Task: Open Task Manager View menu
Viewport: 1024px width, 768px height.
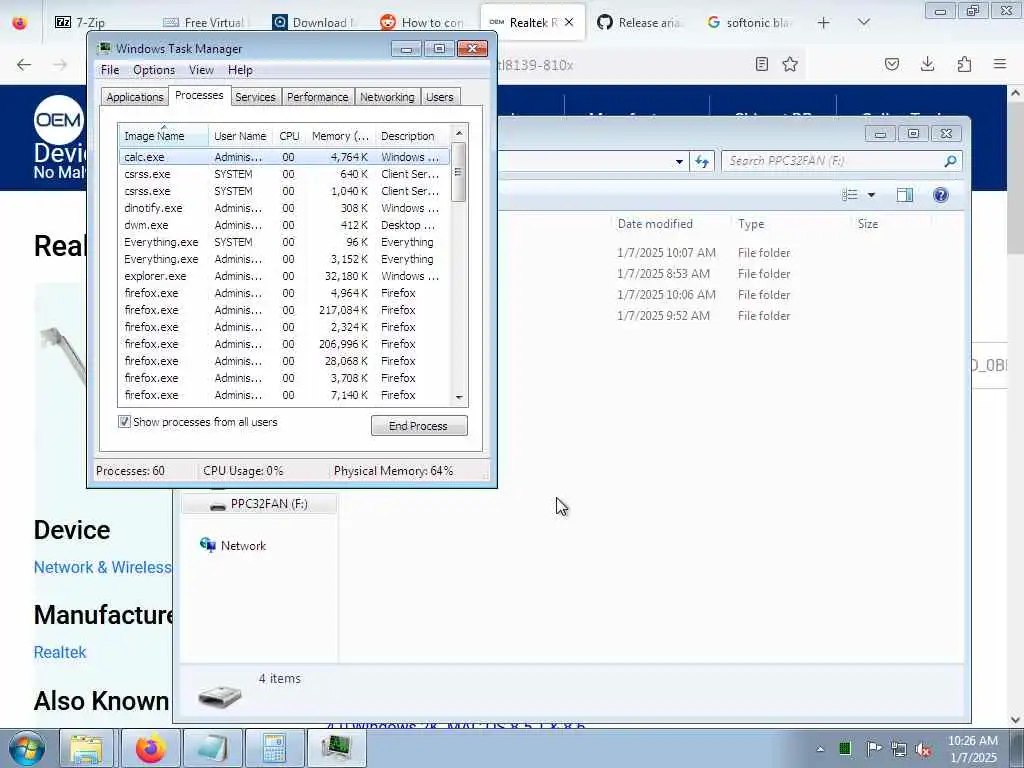Action: pyautogui.click(x=201, y=70)
